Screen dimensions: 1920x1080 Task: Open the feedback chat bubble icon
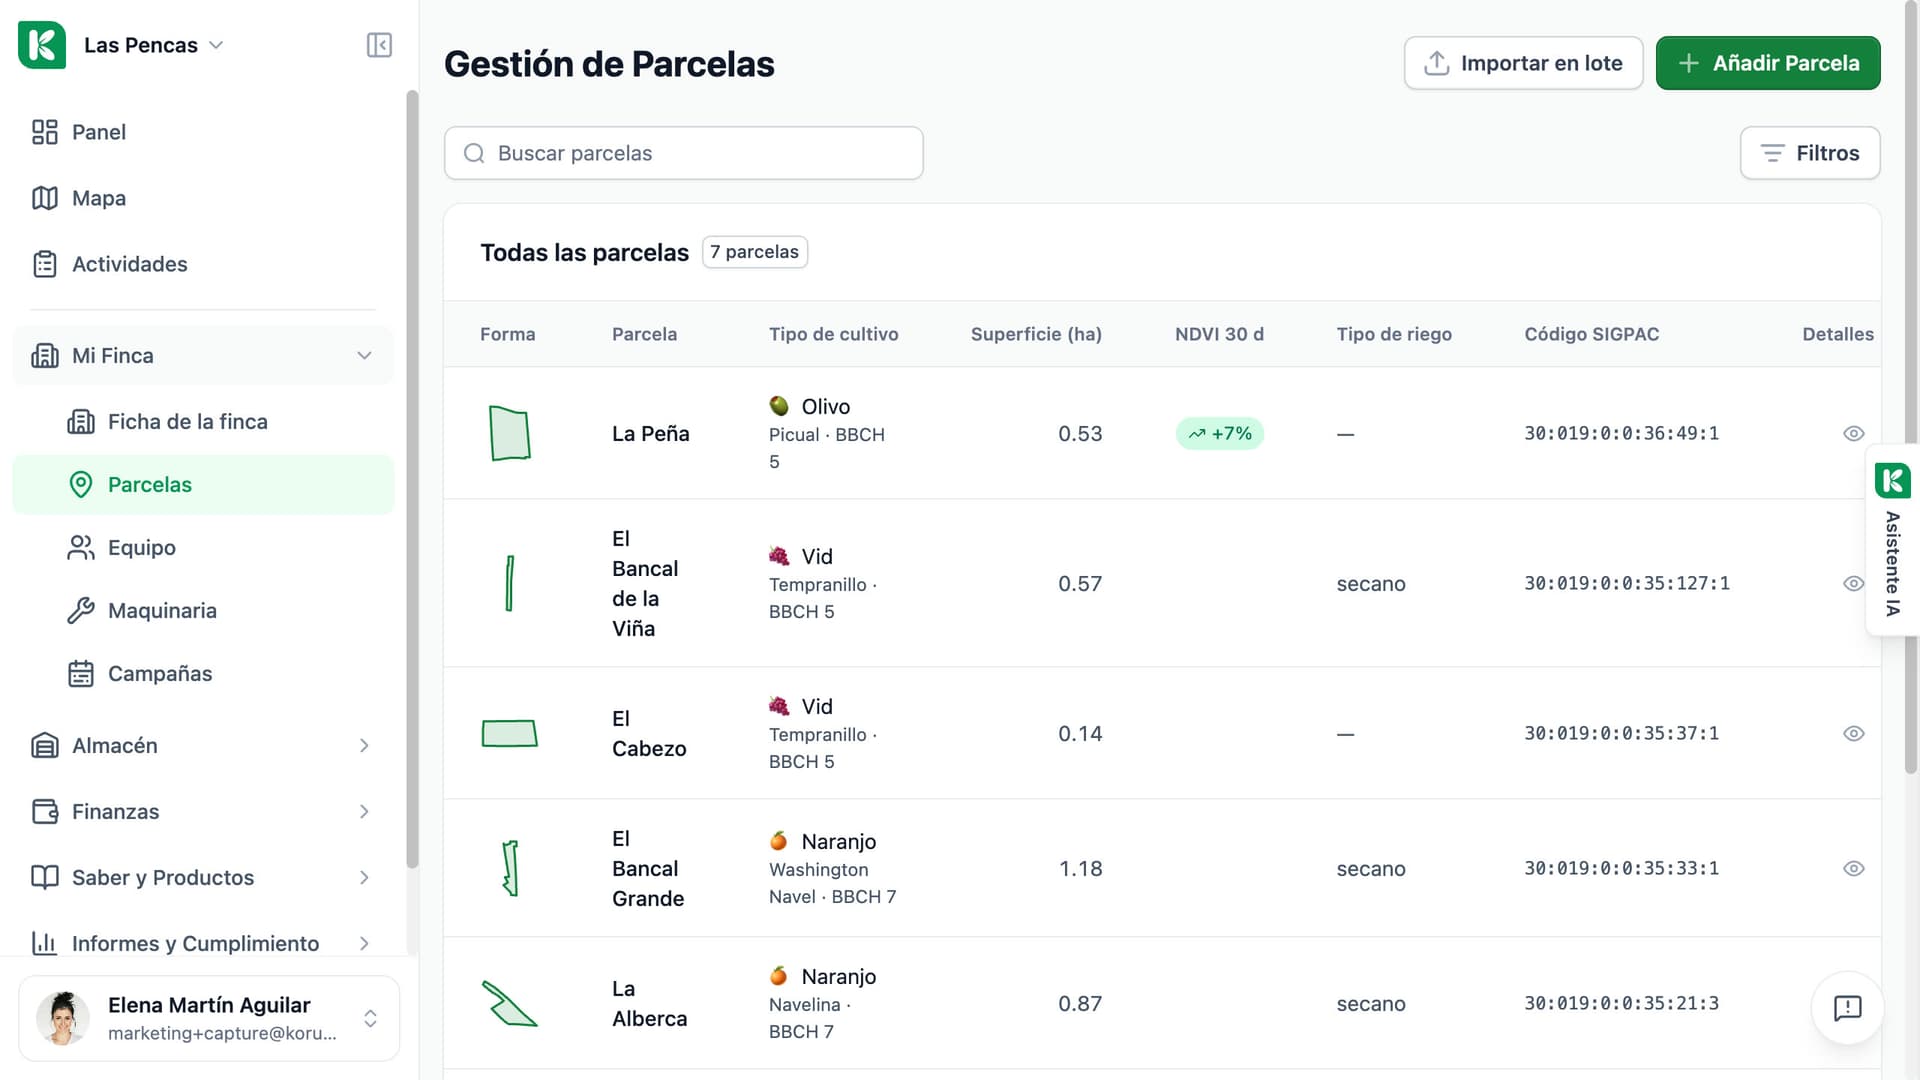click(x=1847, y=1008)
